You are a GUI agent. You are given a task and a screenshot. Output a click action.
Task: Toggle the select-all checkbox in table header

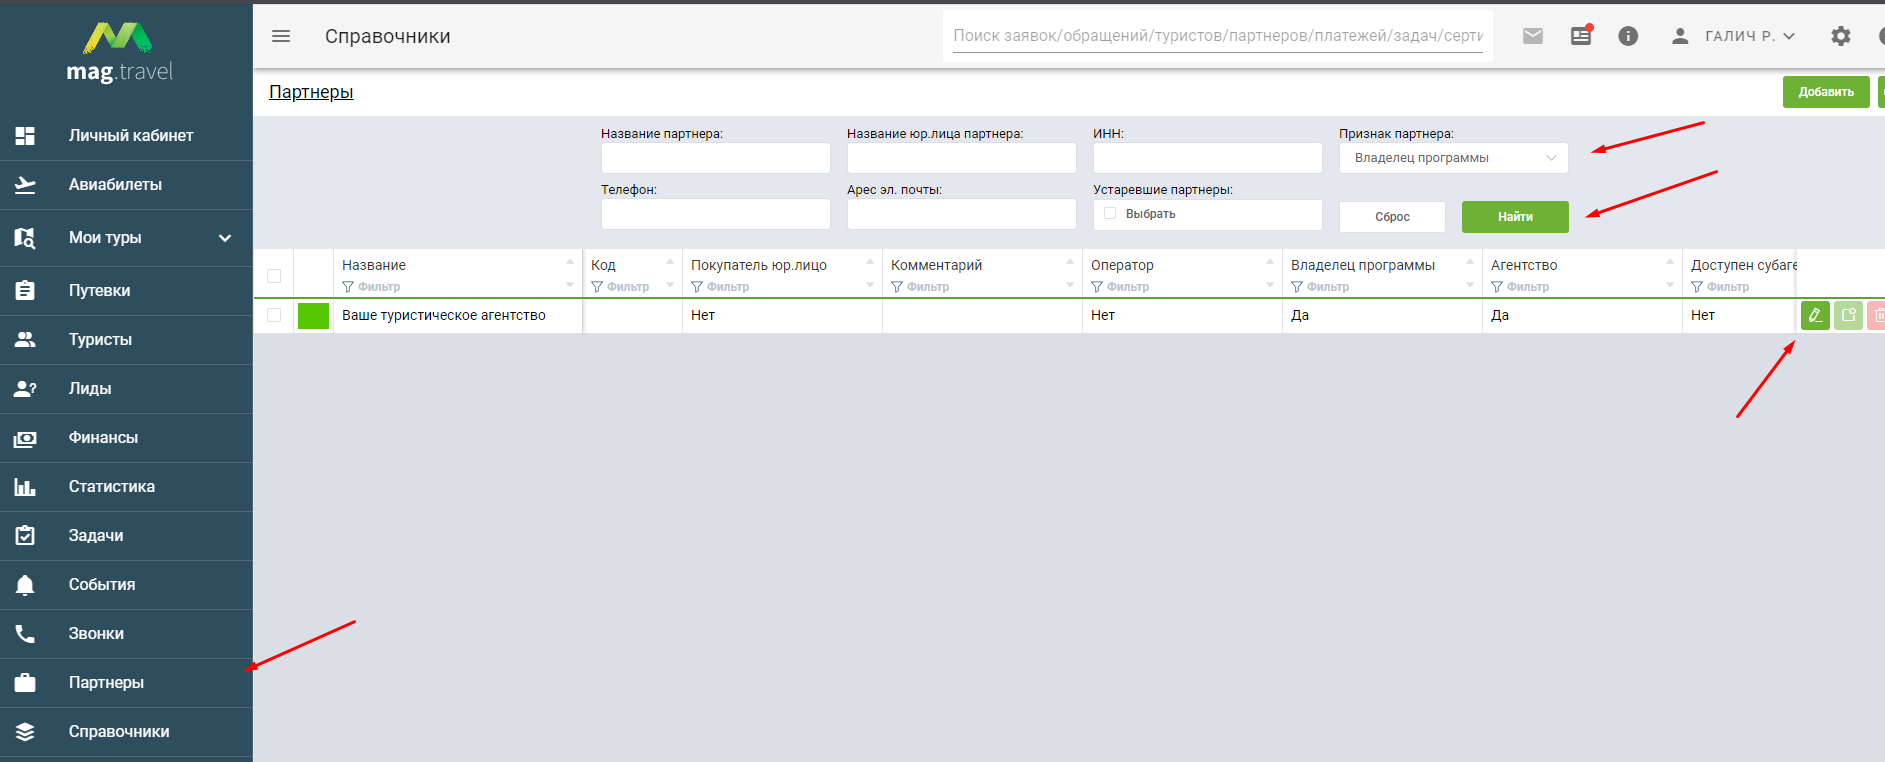[x=274, y=276]
